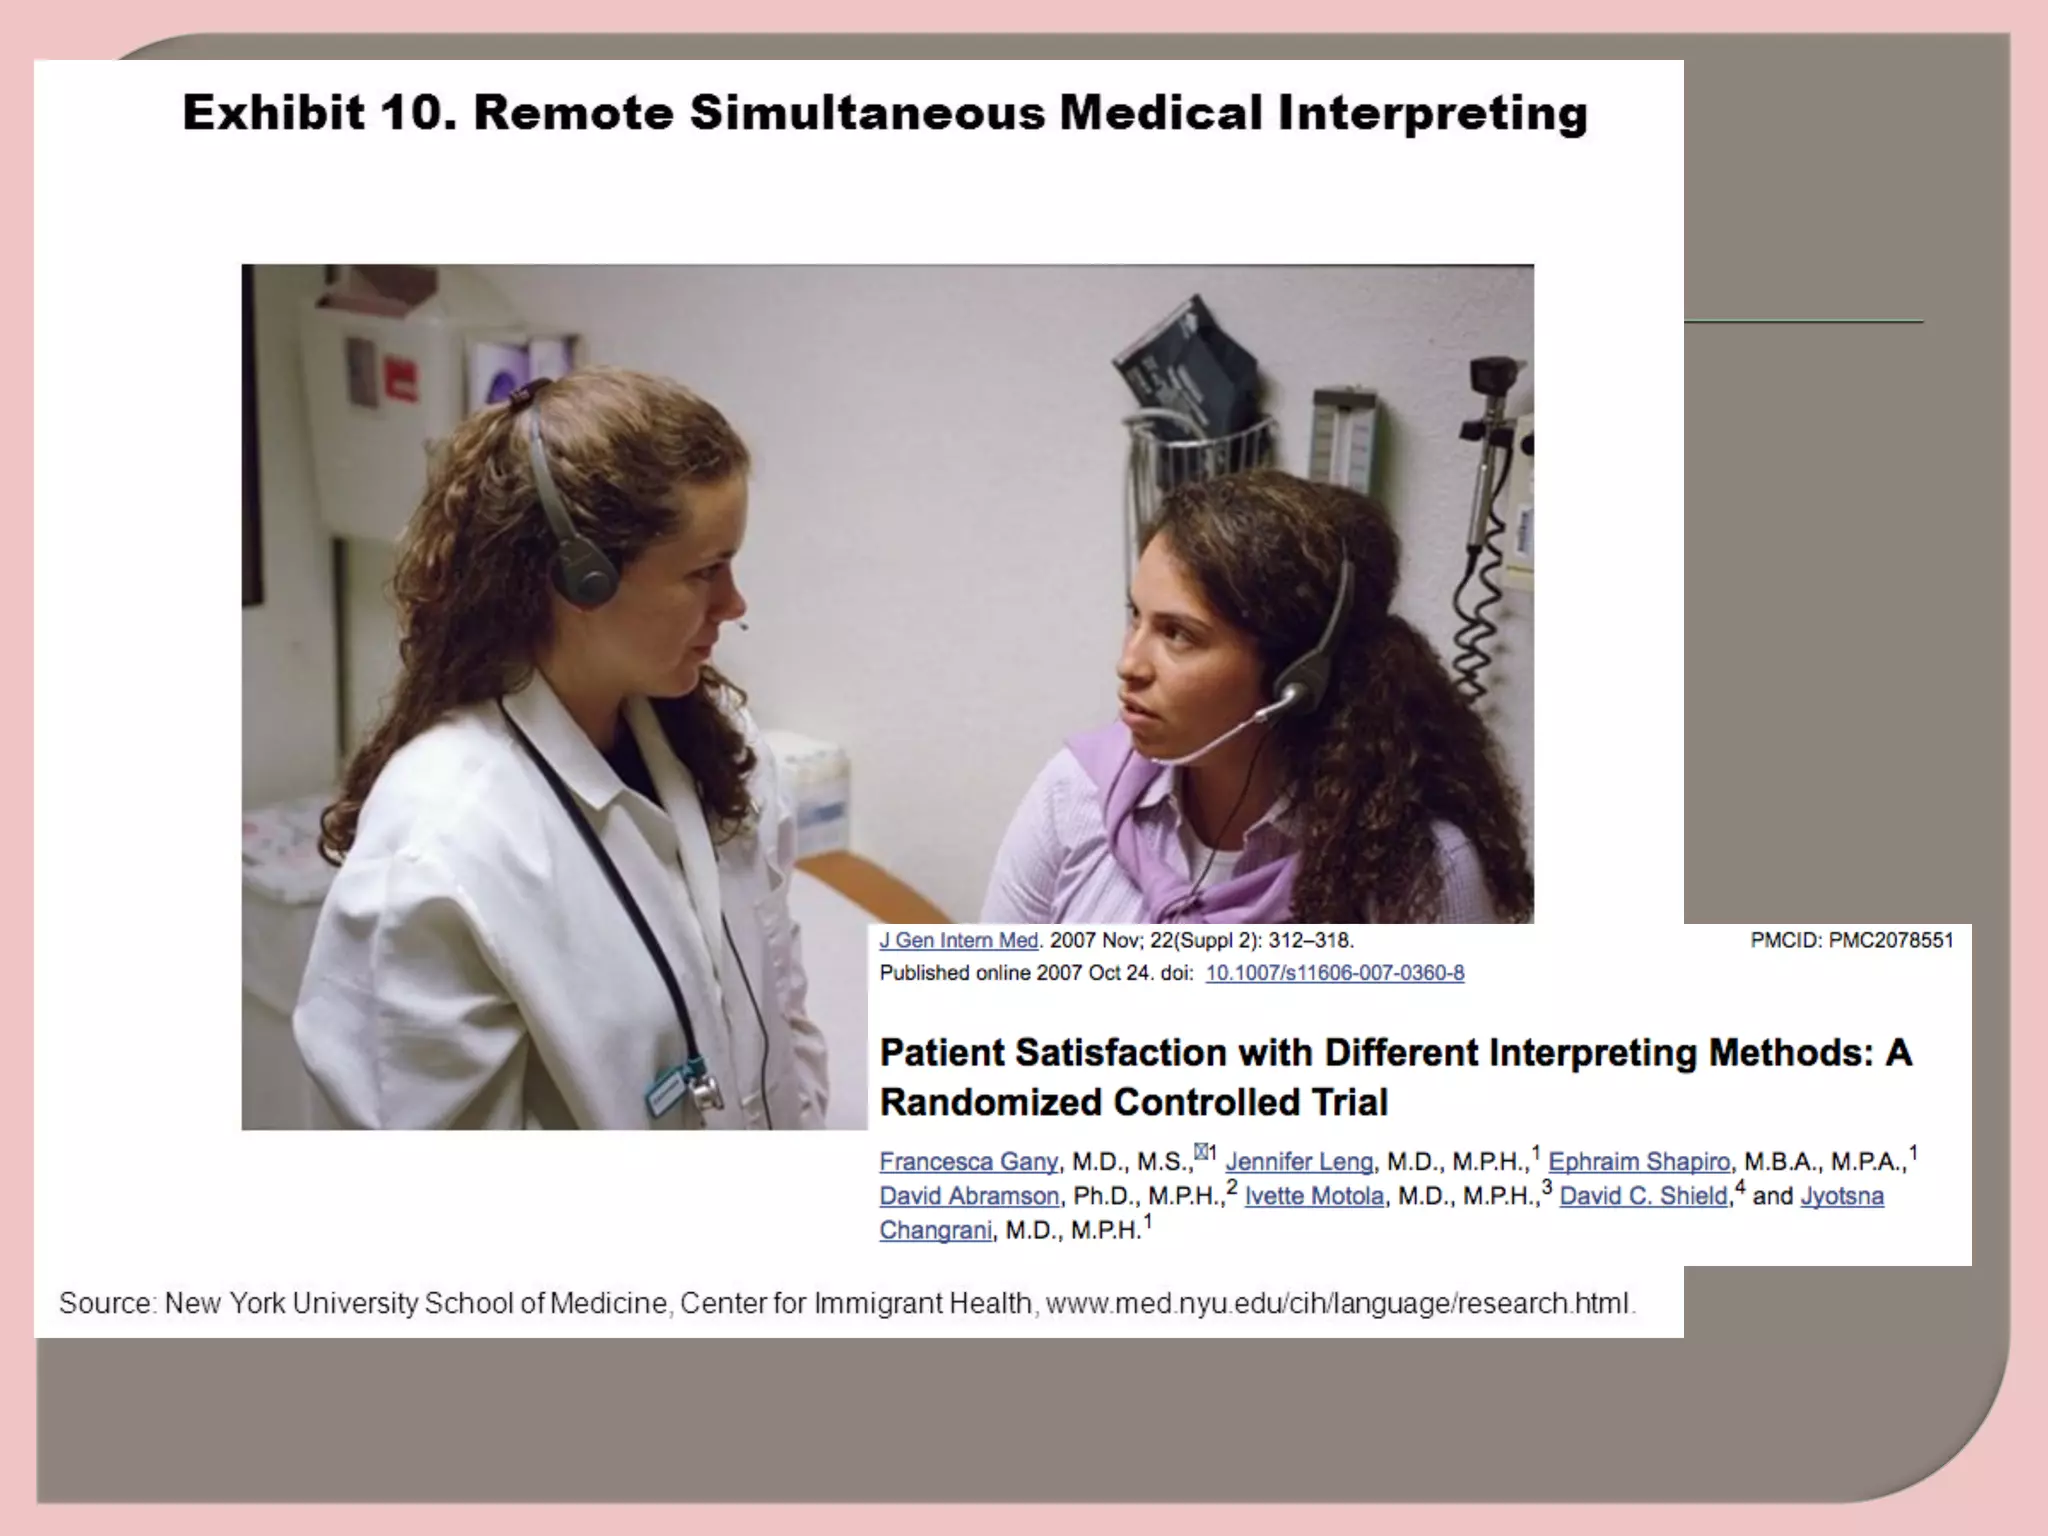Open author link Ivette Motola

[1314, 1196]
